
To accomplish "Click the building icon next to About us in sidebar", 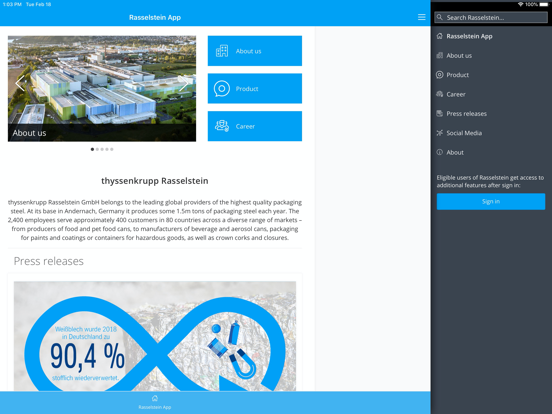I will click(x=439, y=55).
